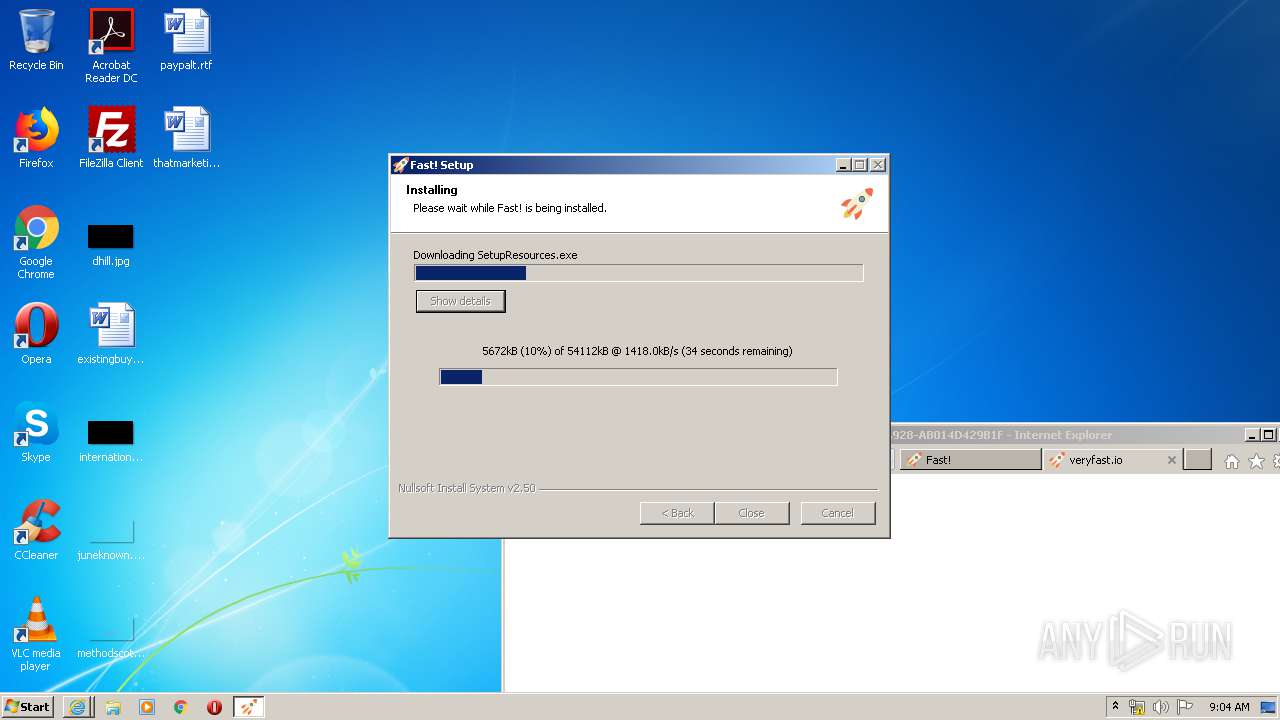This screenshot has width=1280, height=720.
Task: Open Windows Explorer folder in taskbar
Action: 113,707
